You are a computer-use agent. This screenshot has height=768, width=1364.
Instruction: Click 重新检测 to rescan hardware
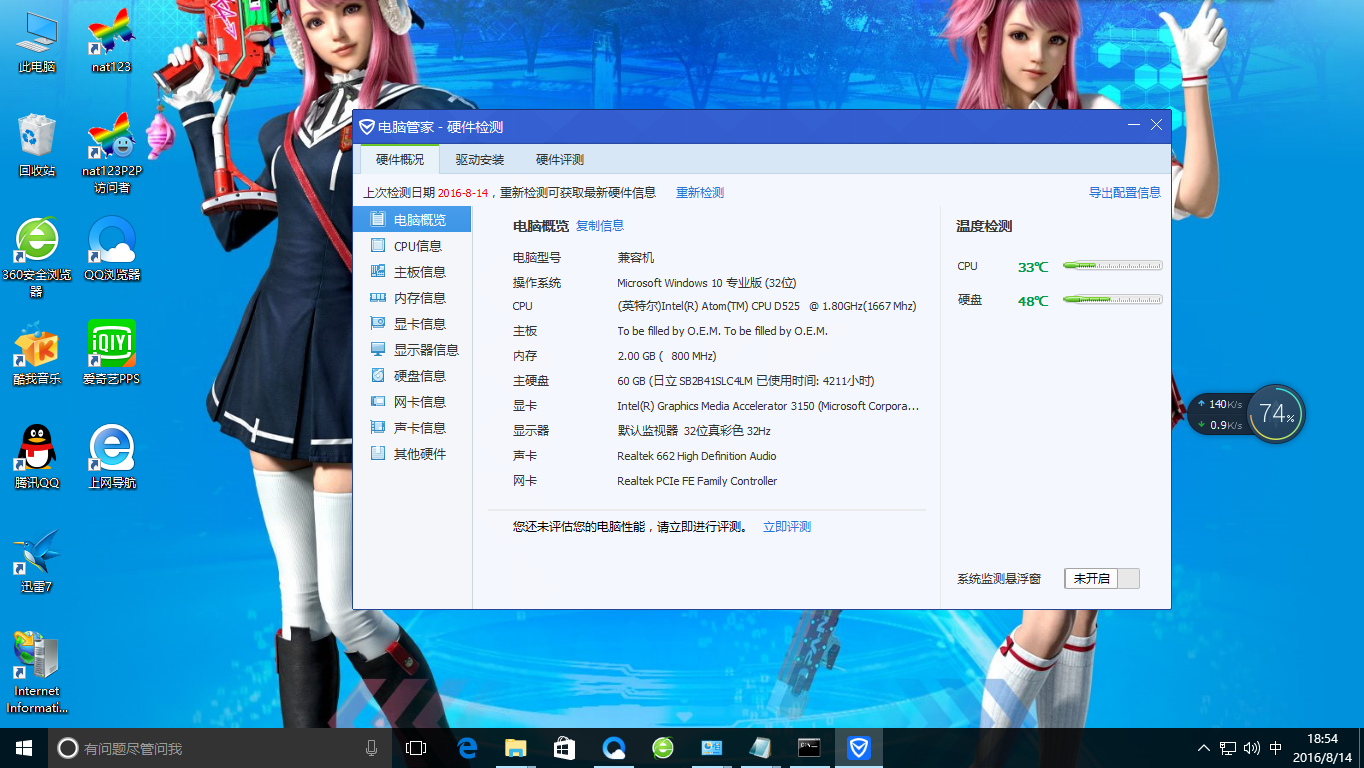(x=699, y=192)
